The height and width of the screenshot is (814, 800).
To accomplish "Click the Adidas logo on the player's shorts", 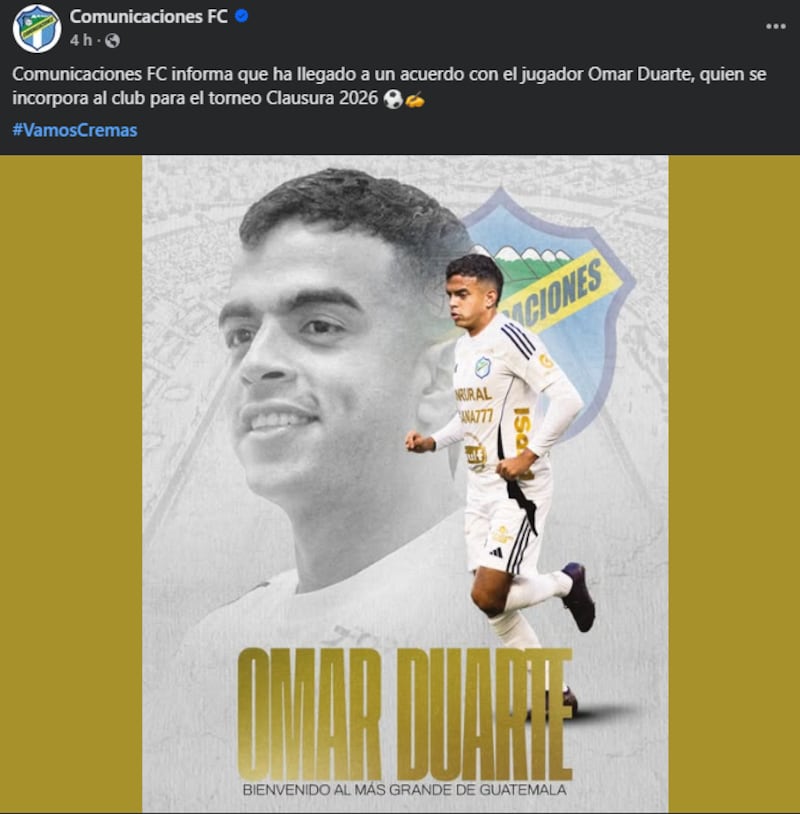I will pos(496,552).
